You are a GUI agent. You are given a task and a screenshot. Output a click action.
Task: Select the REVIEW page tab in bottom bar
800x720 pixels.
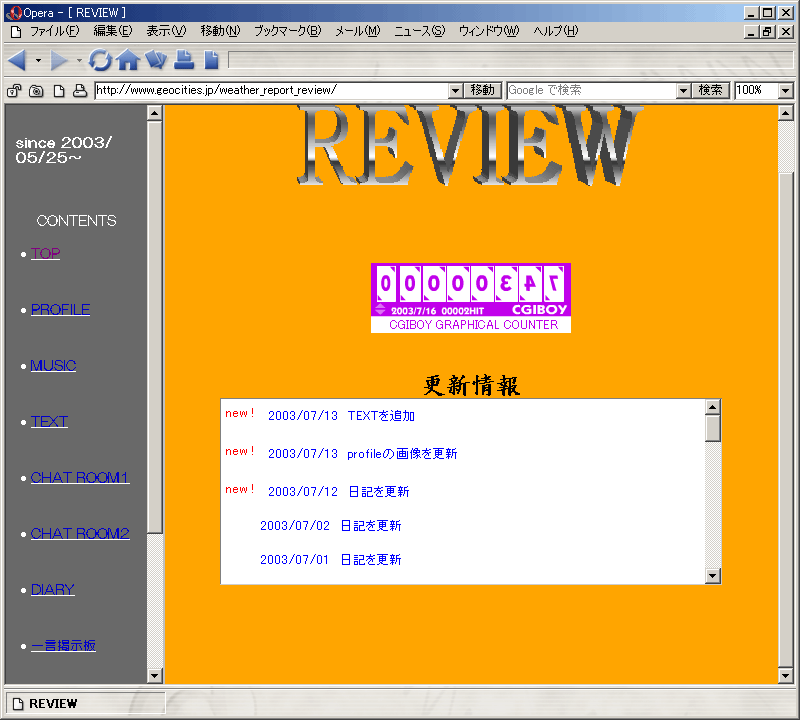(85, 704)
